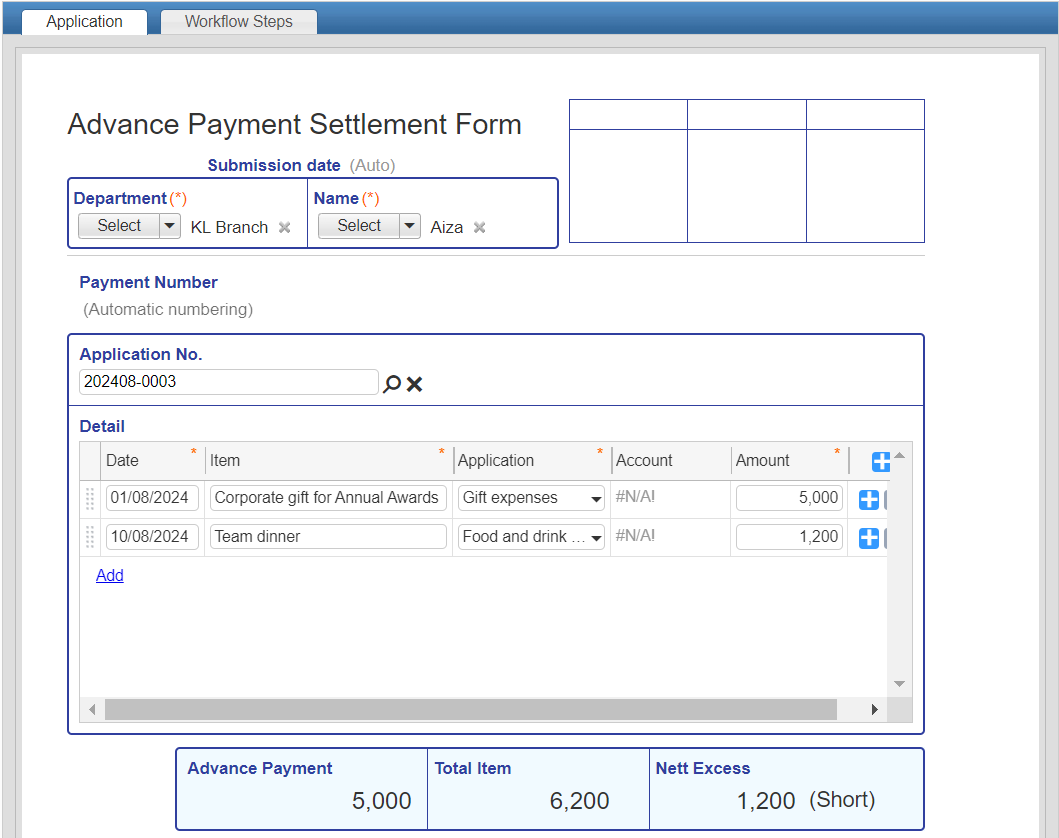Remove Aiza from the Name field
The width and height of the screenshot is (1059, 838).
tap(480, 228)
